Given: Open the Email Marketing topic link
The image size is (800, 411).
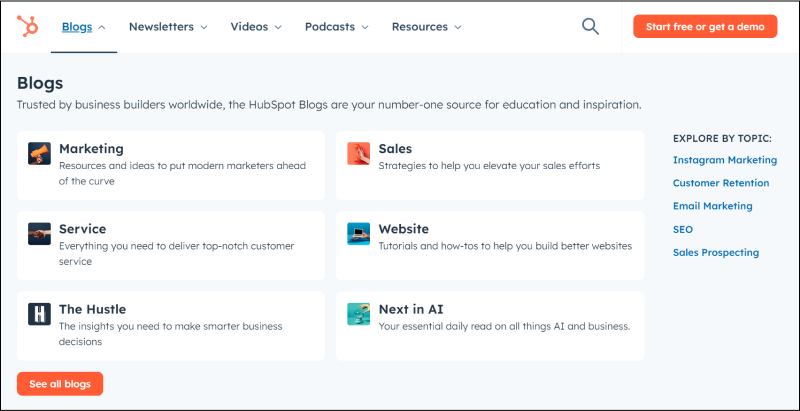Looking at the screenshot, I should pos(712,206).
